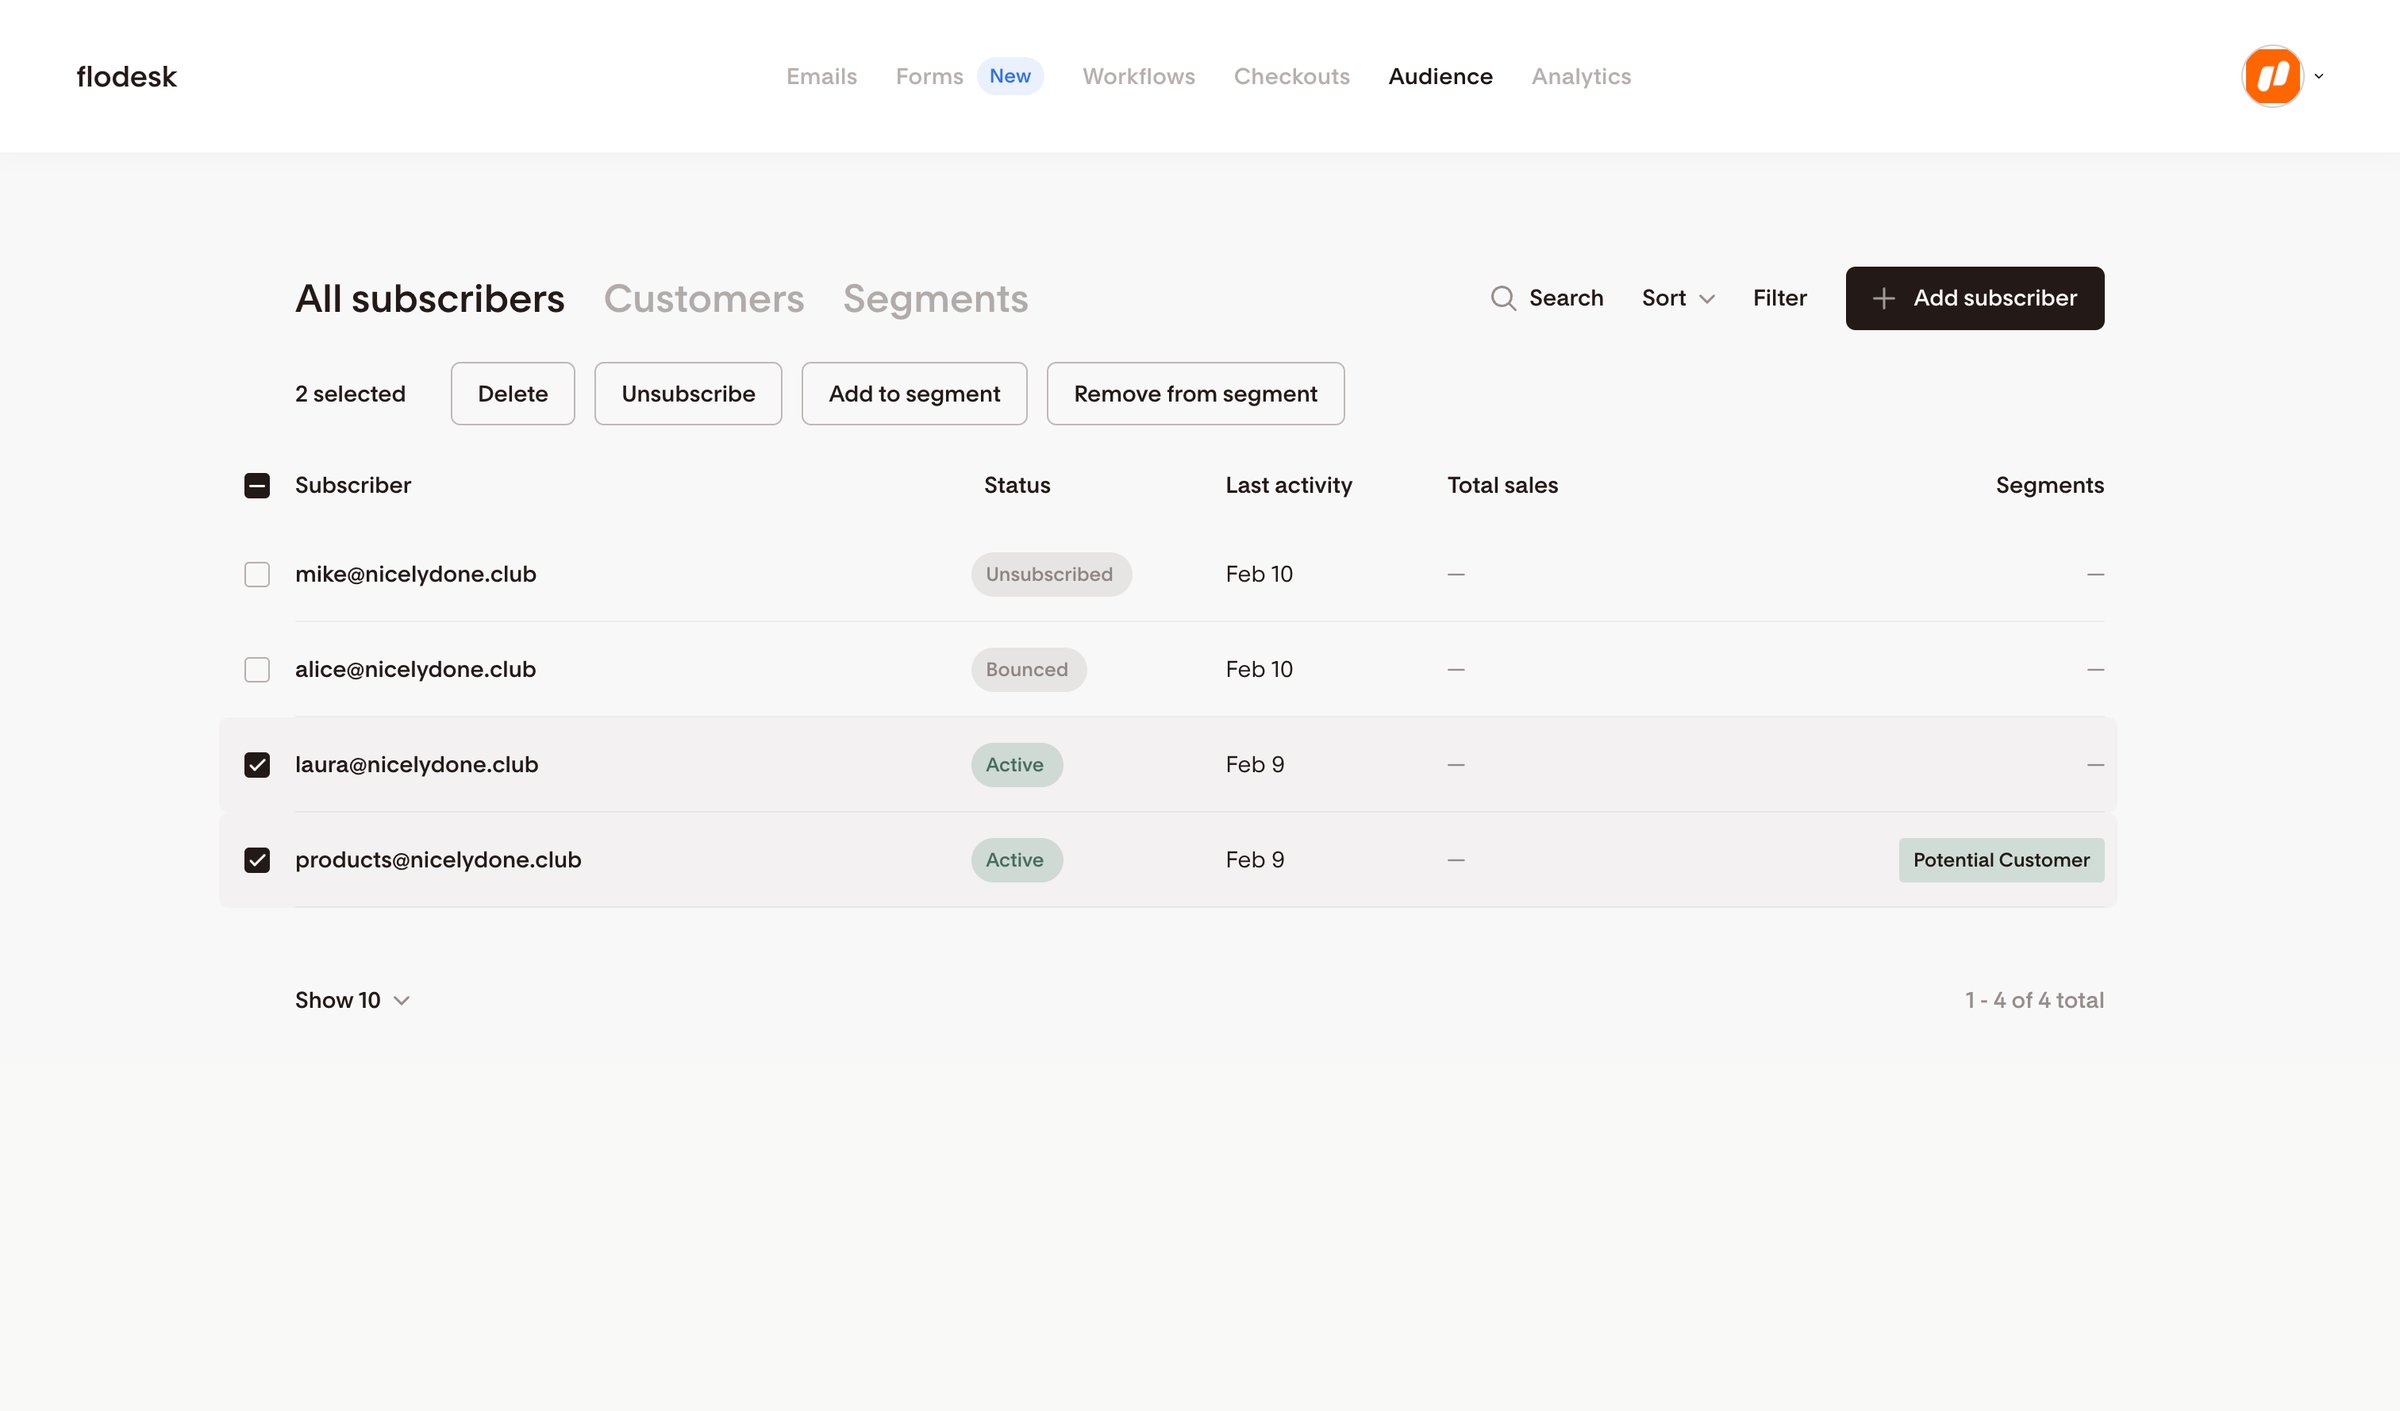Select the Audience nav item

point(1440,76)
